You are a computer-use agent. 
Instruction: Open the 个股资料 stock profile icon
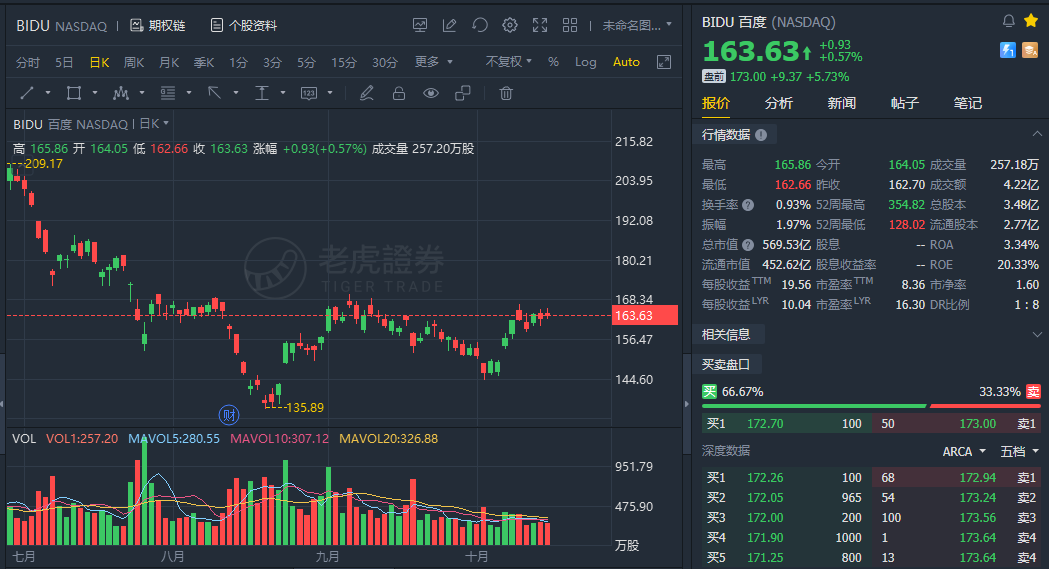217,25
